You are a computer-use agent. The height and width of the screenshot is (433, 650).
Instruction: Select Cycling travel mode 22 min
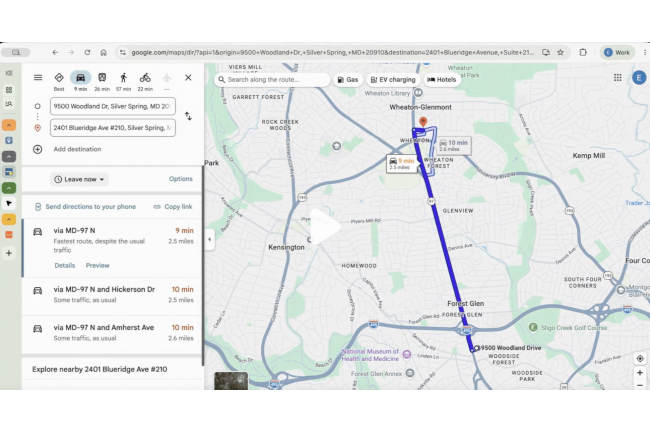145,82
